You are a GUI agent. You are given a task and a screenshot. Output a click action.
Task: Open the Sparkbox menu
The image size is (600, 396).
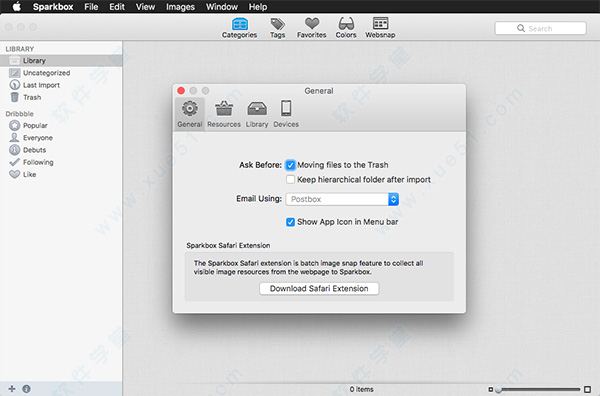[53, 7]
